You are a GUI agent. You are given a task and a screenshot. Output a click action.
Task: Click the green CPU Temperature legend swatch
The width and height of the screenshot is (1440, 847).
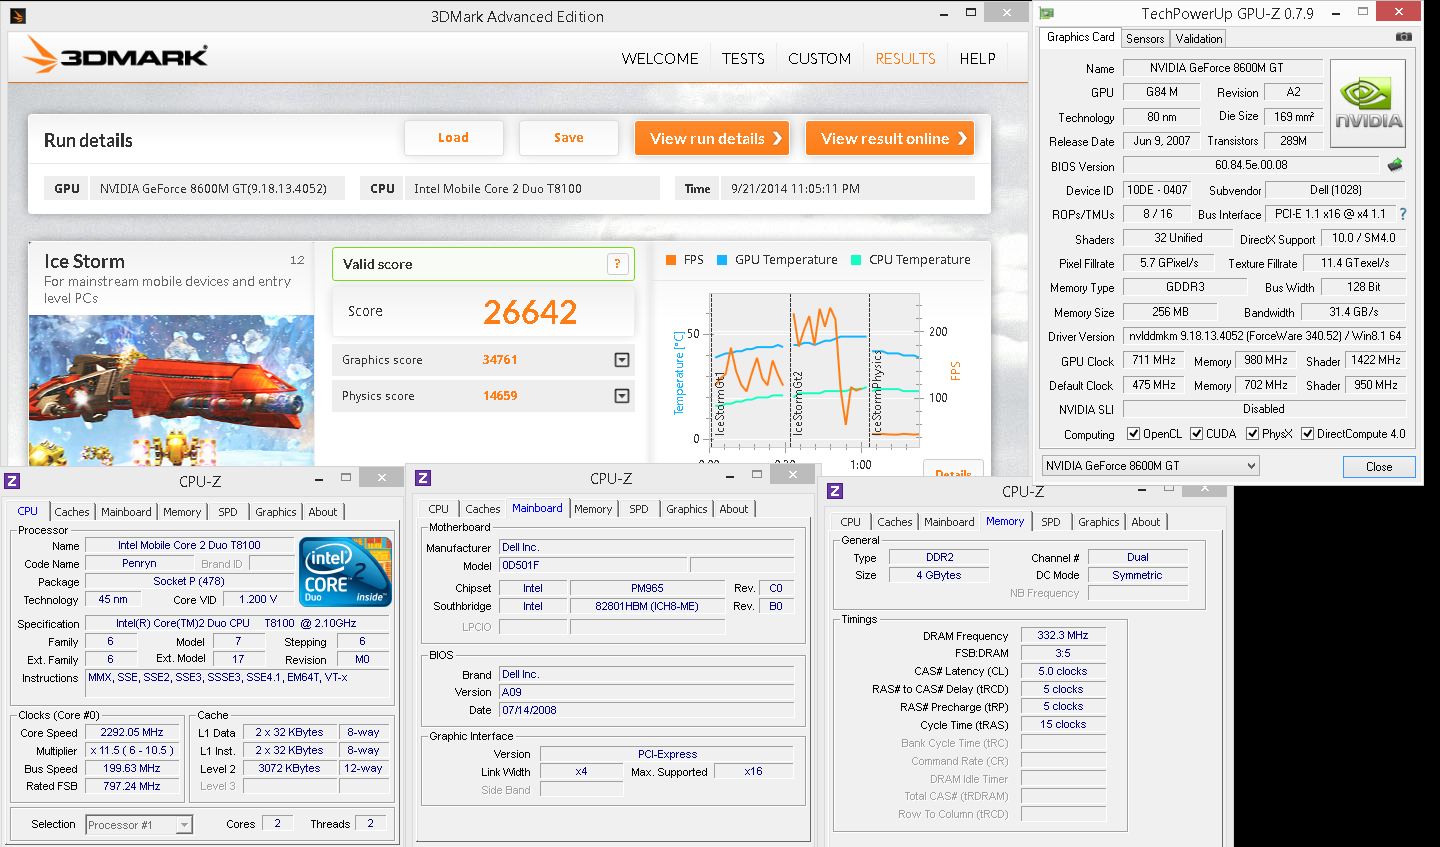tap(856, 260)
